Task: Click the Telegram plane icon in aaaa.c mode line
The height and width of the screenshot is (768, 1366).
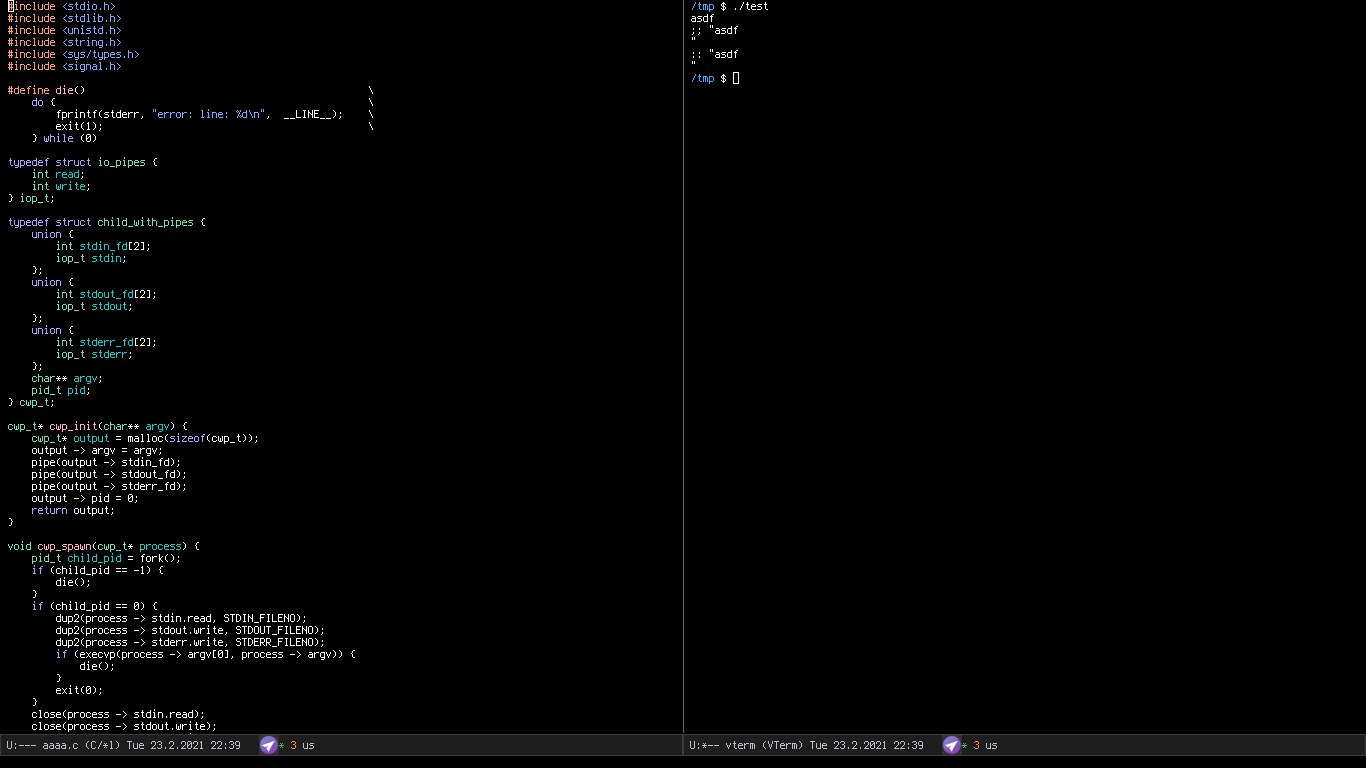Action: 268,745
